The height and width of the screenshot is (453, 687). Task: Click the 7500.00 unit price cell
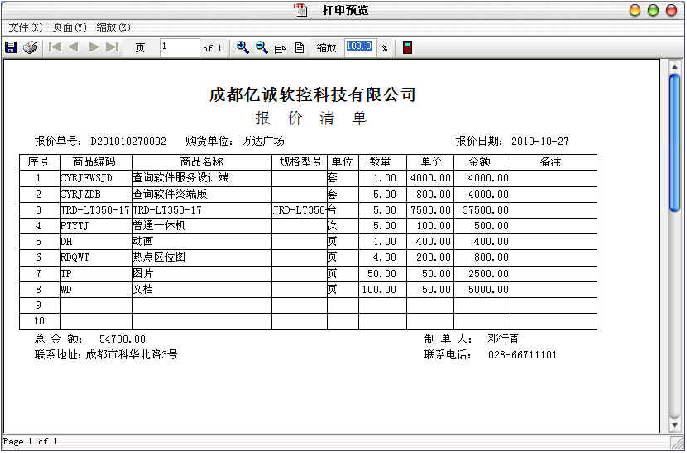(x=430, y=210)
